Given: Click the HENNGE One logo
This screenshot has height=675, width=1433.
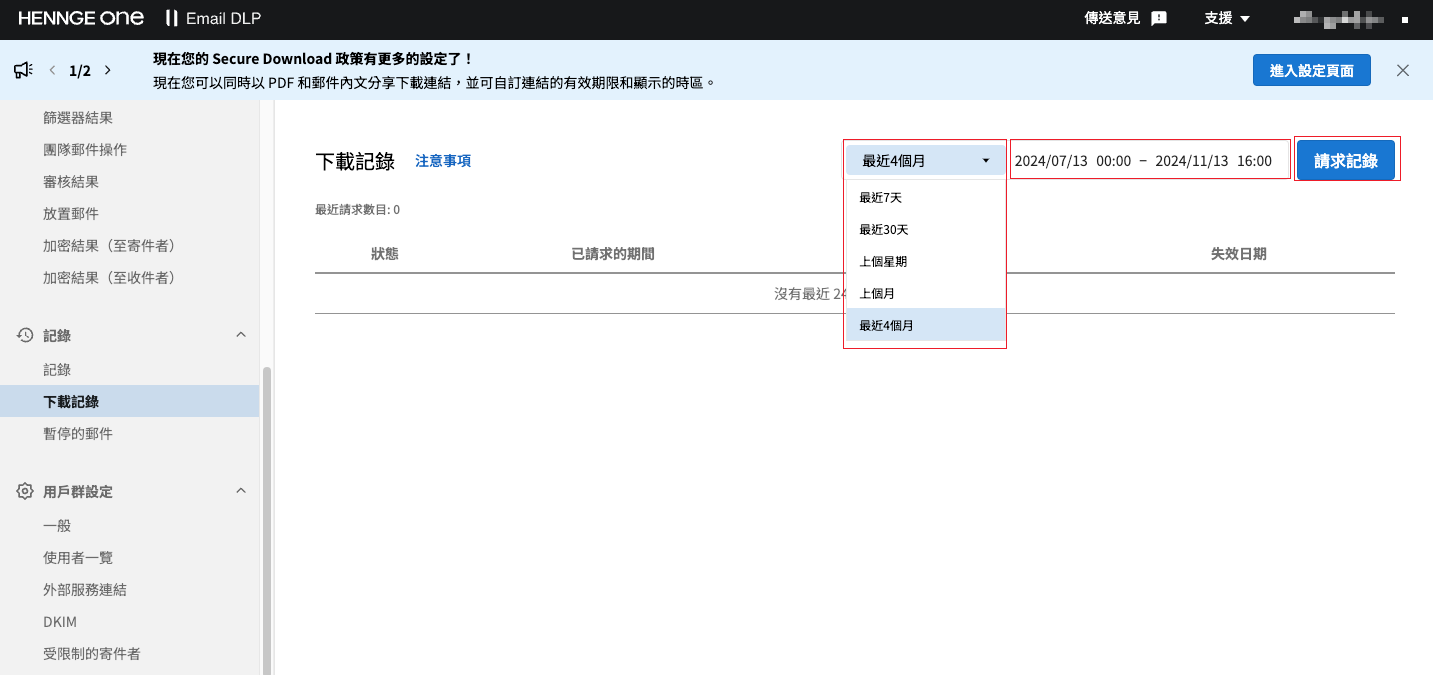Looking at the screenshot, I should pos(81,18).
